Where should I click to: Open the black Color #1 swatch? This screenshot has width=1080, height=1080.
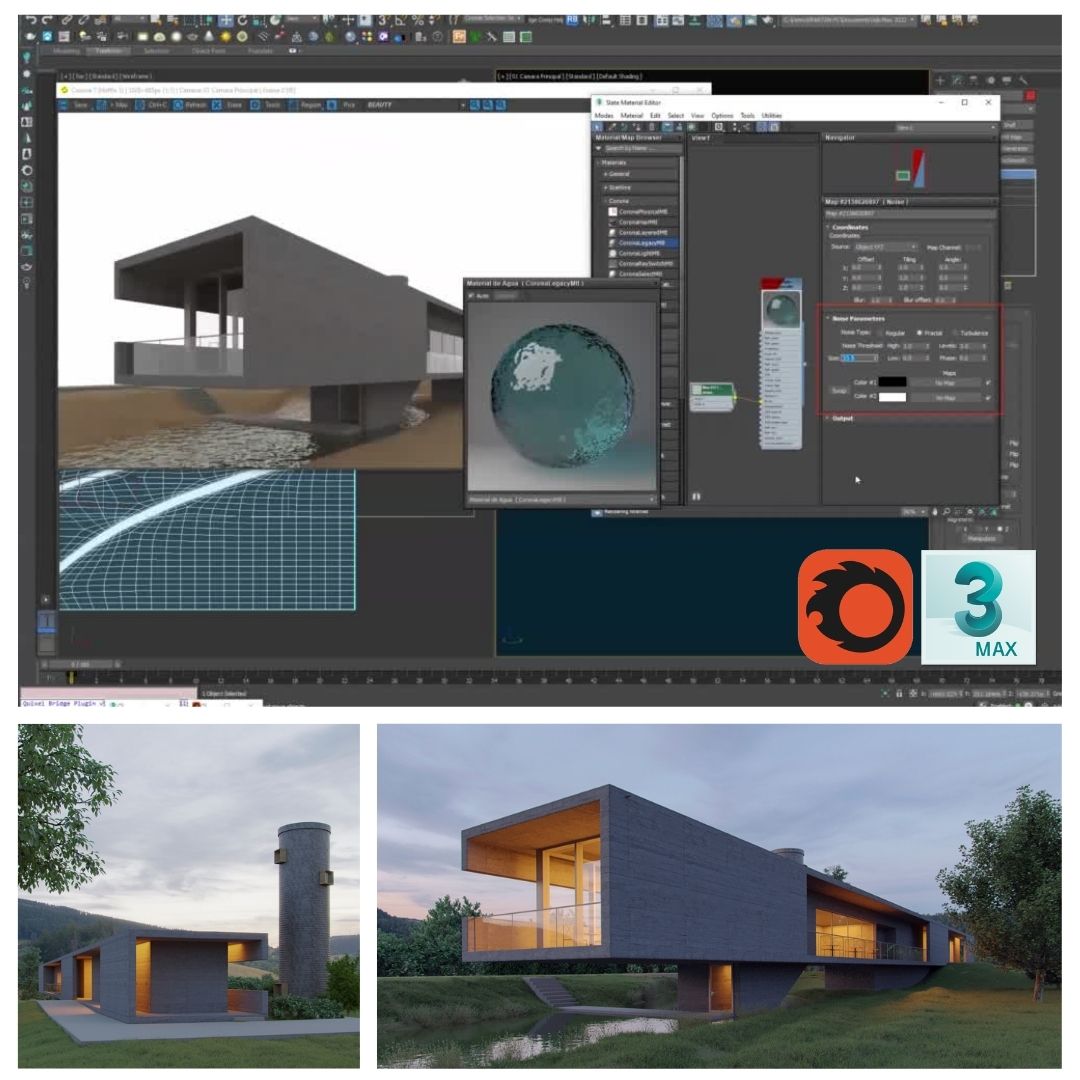point(892,382)
